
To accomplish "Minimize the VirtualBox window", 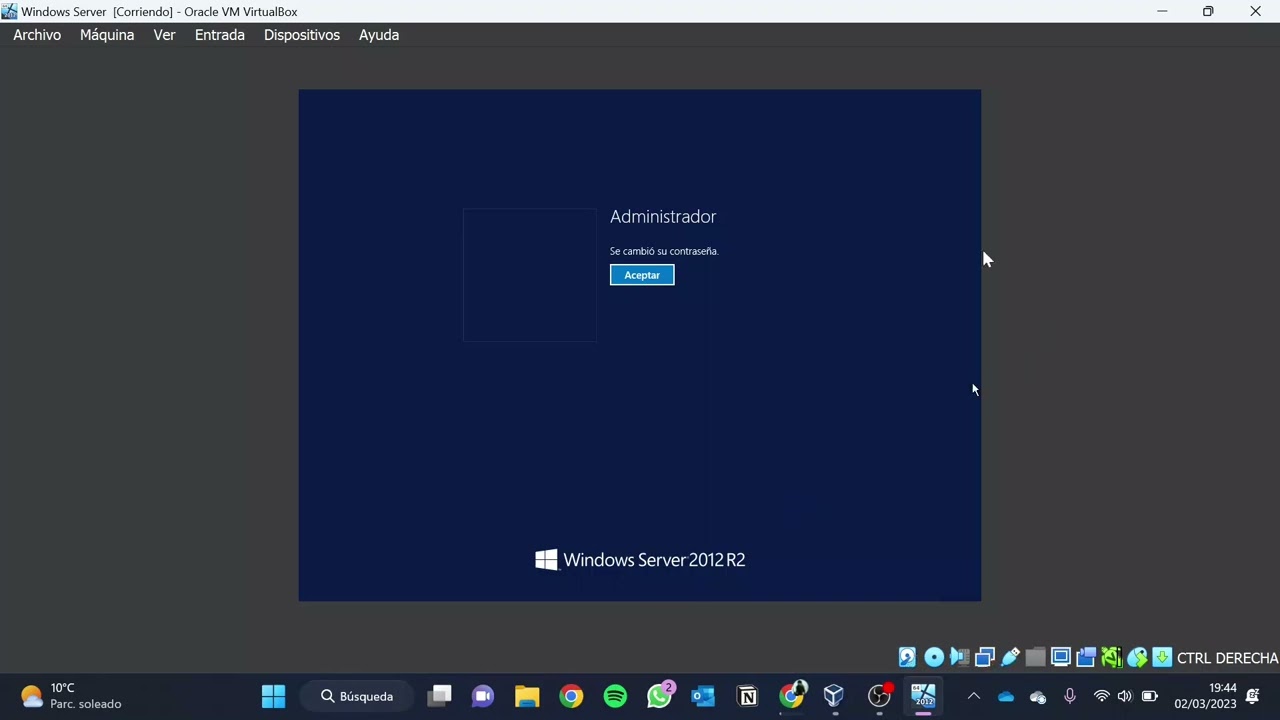I will (1162, 11).
